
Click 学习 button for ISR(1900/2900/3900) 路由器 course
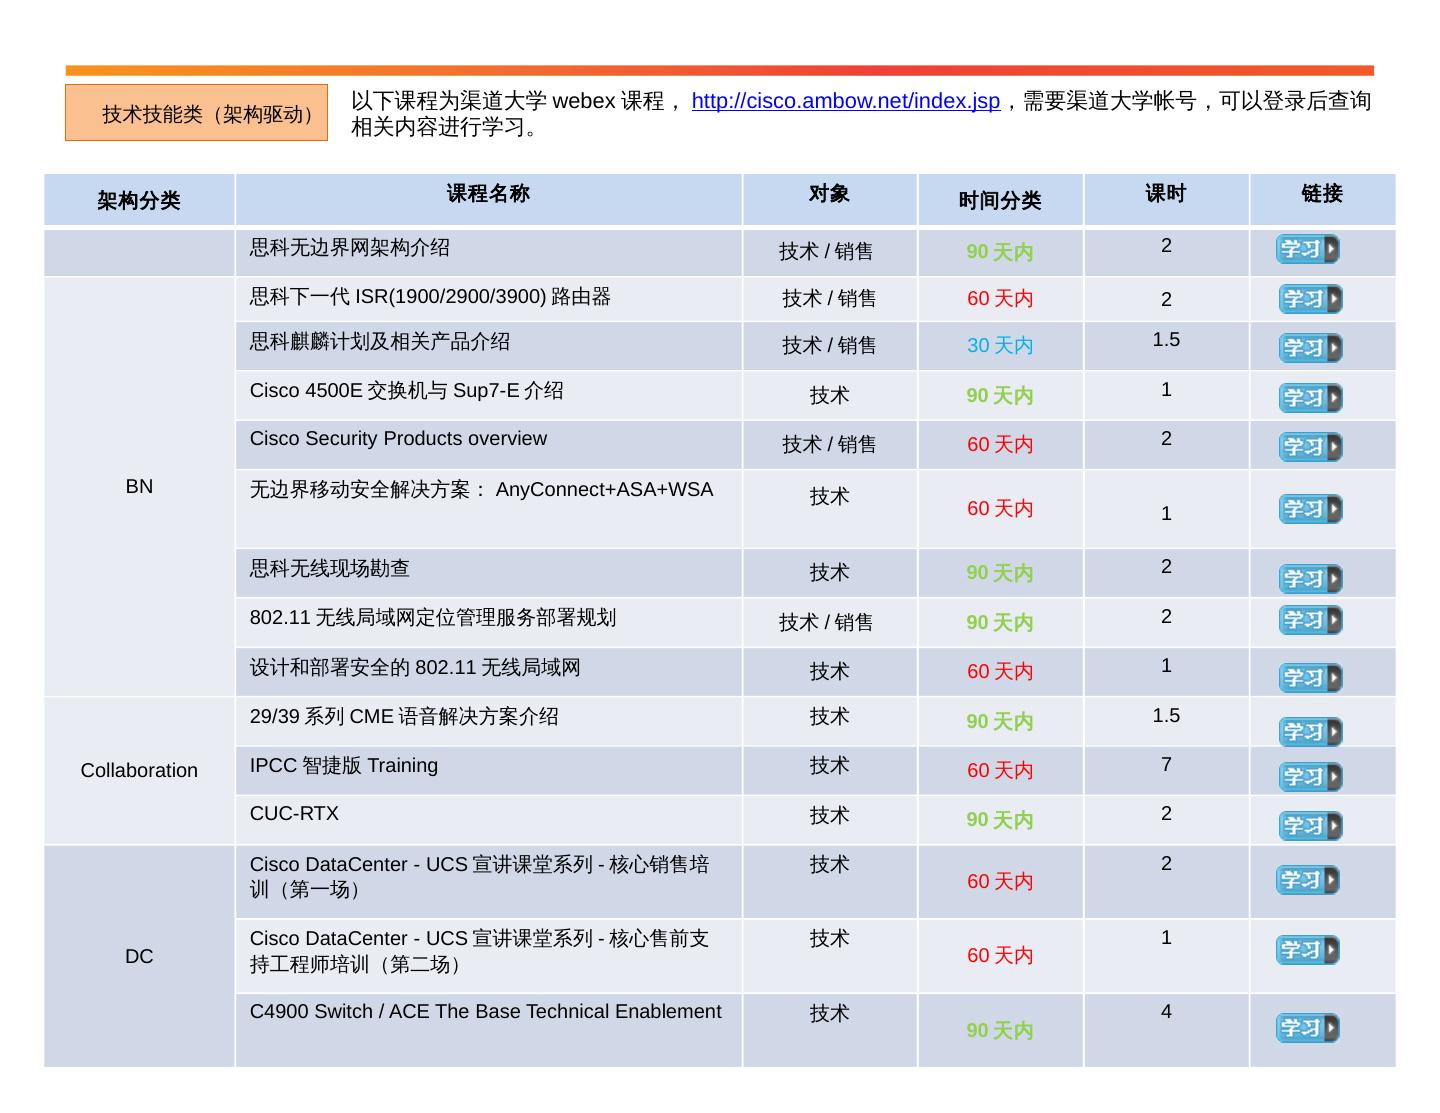[1310, 299]
